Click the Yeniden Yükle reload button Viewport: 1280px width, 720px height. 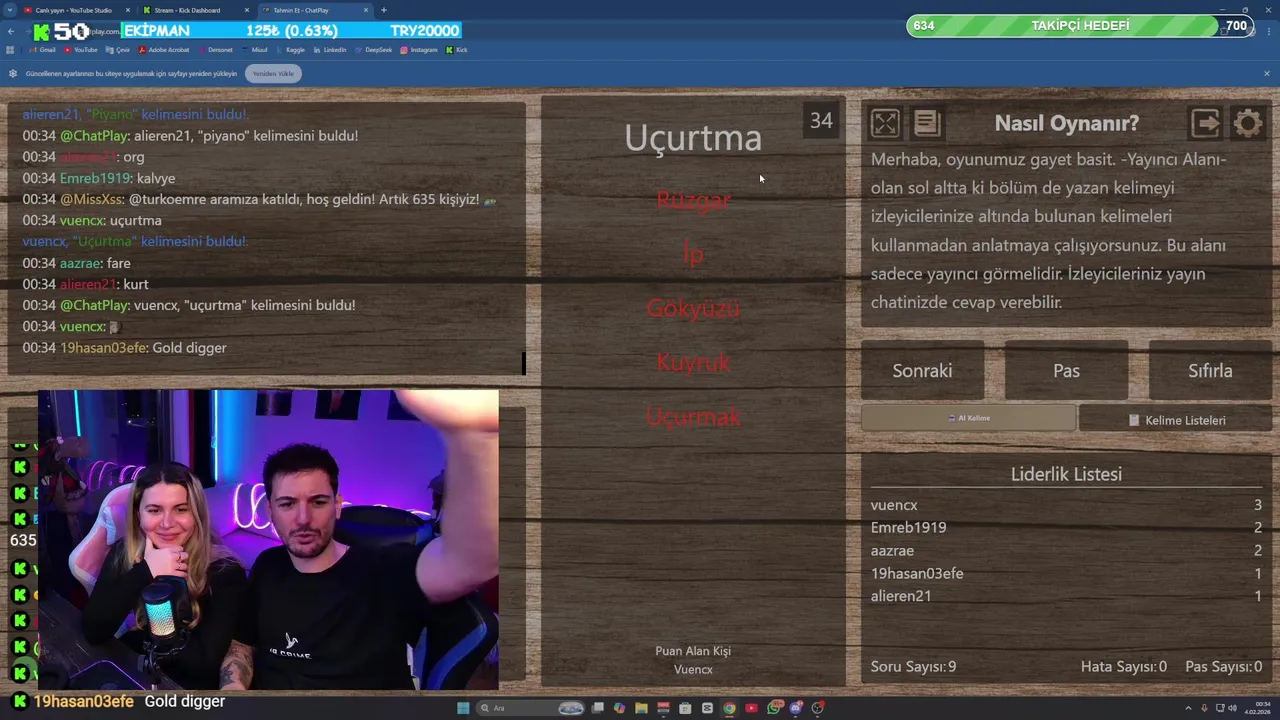tap(273, 73)
